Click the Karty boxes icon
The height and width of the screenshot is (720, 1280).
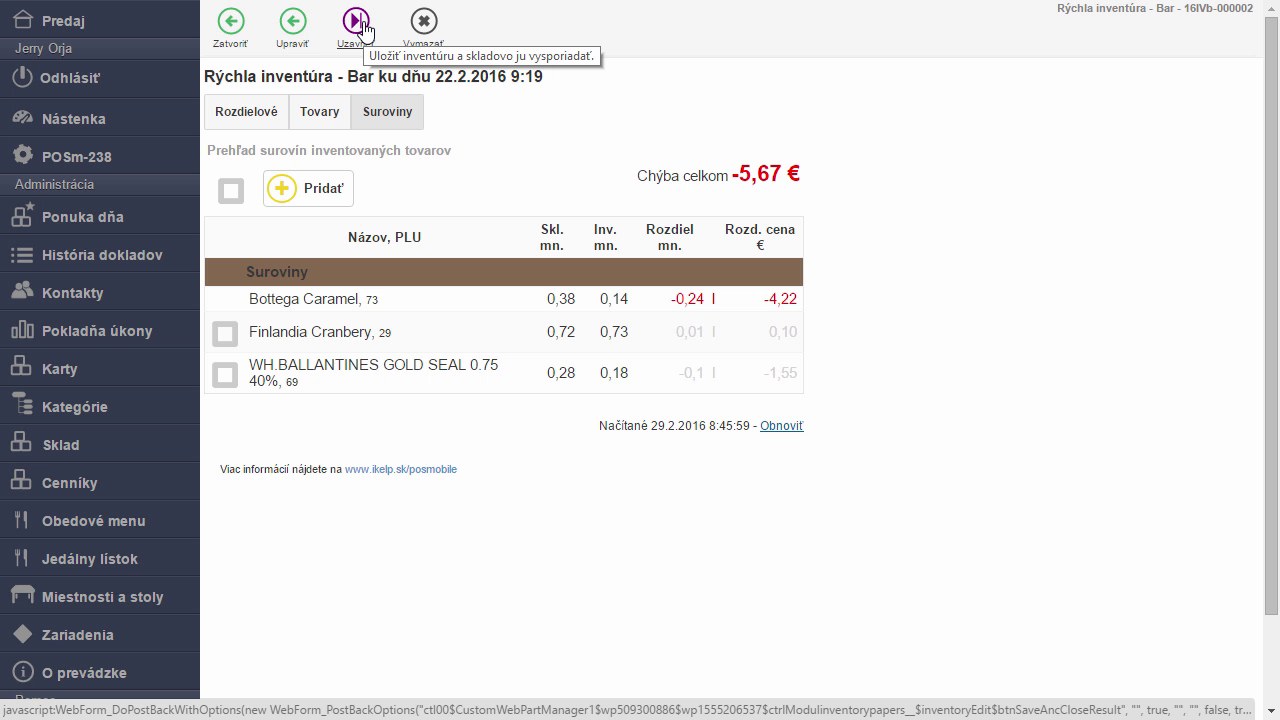click(22, 367)
